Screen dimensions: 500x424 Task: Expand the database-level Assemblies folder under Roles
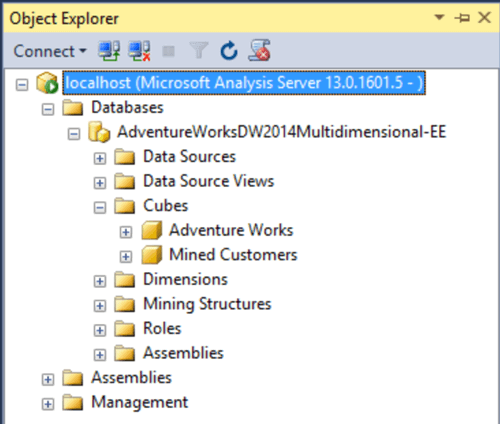[100, 355]
